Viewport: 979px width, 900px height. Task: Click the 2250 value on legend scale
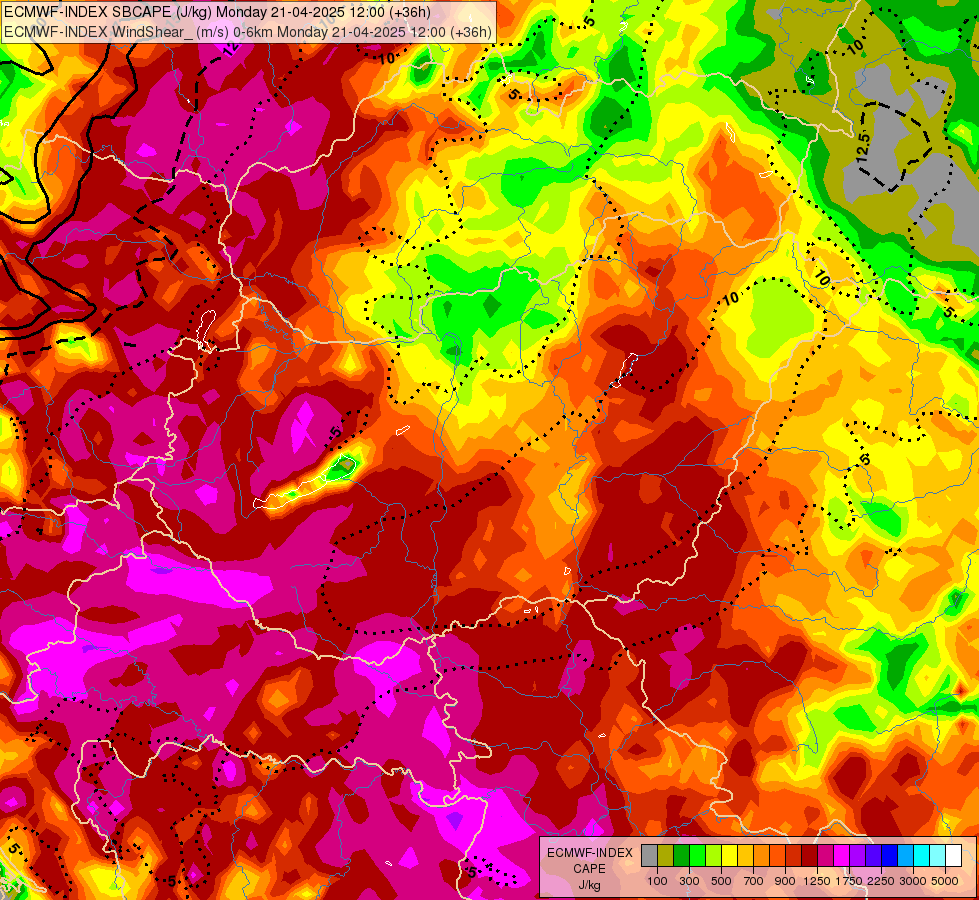[x=882, y=881]
